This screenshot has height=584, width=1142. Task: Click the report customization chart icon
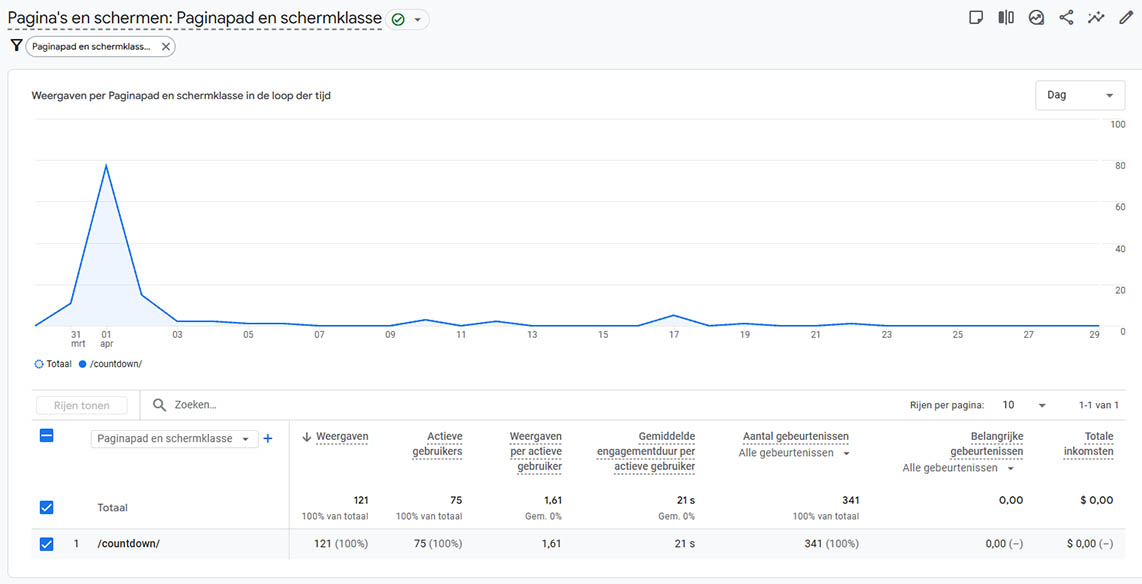coord(1036,18)
